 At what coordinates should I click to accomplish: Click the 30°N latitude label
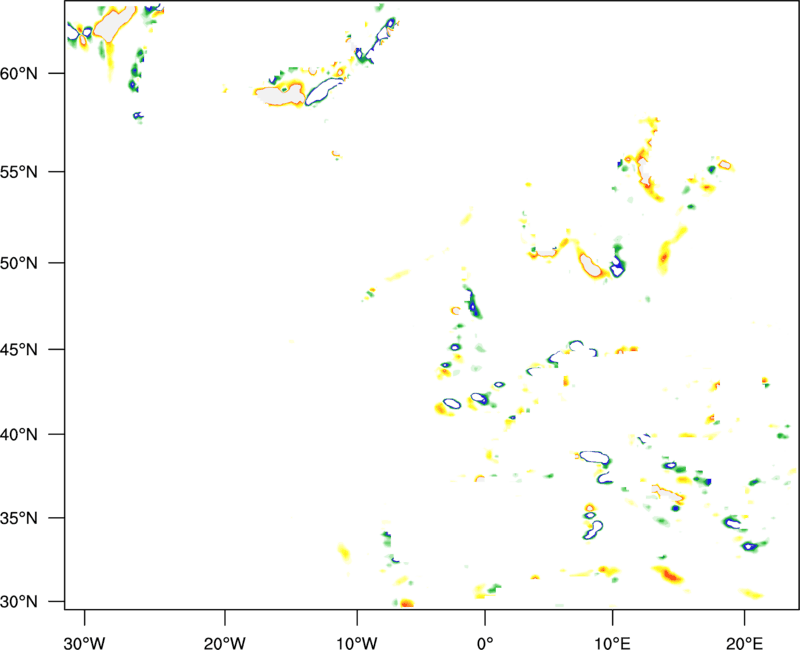pyautogui.click(x=19, y=602)
